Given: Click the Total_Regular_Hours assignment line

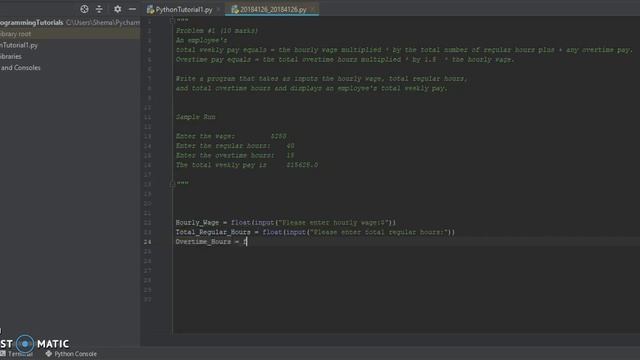Looking at the screenshot, I should 315,232.
